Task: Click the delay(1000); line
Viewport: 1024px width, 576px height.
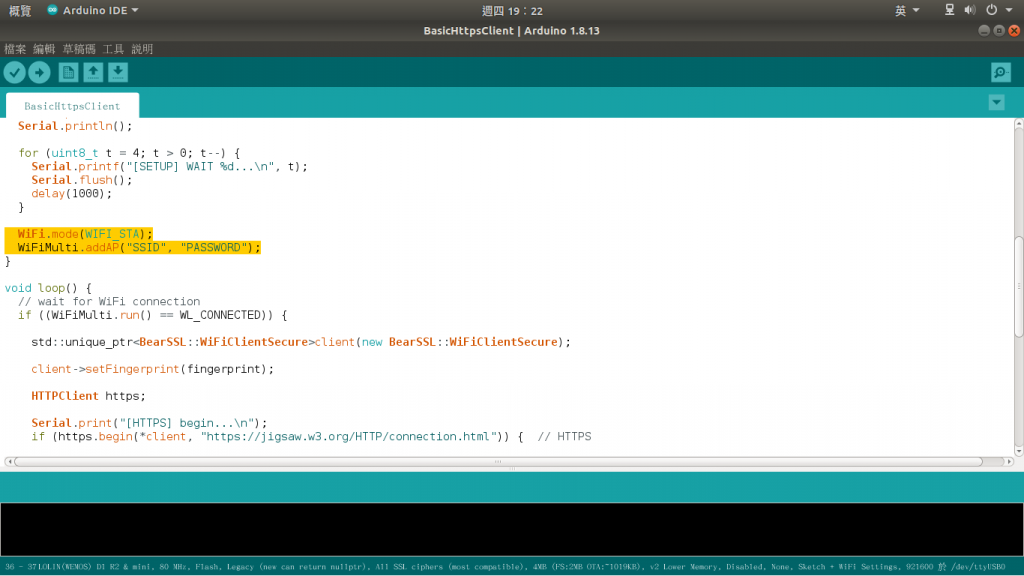Action: click(x=72, y=193)
